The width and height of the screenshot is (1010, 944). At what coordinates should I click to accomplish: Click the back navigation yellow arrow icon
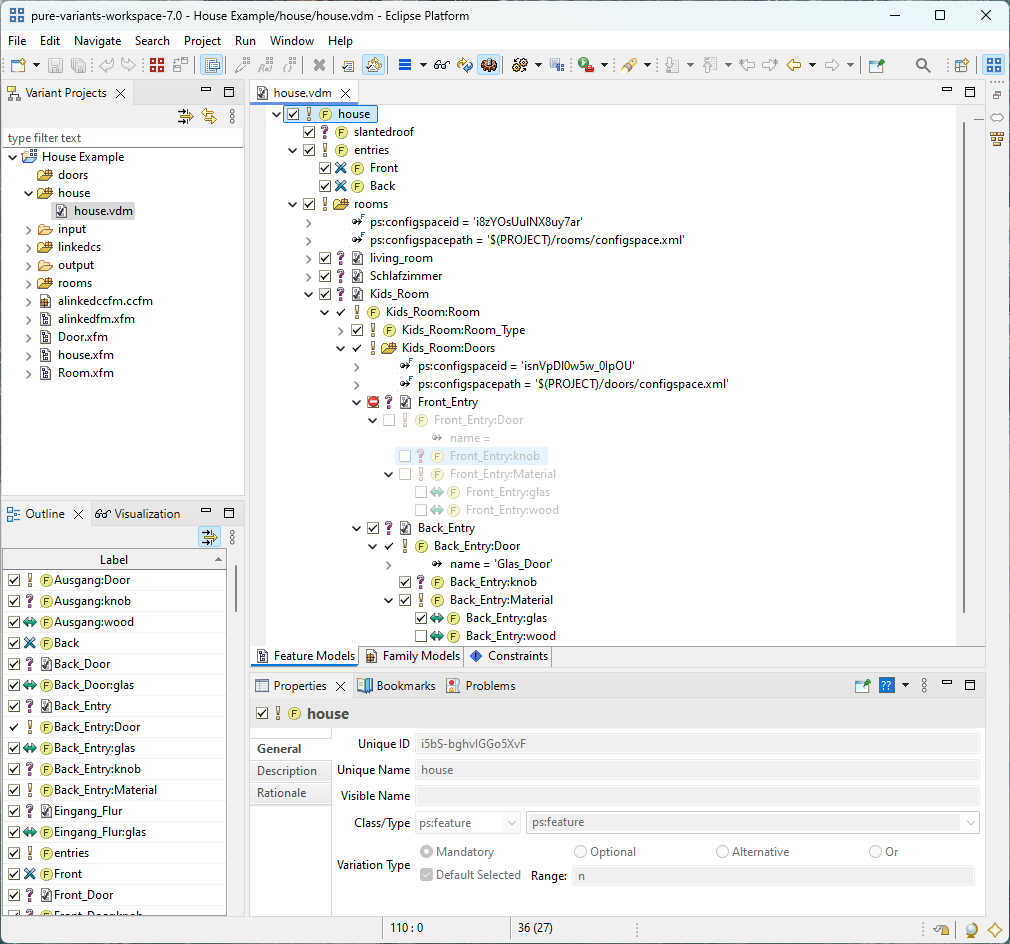coord(795,65)
